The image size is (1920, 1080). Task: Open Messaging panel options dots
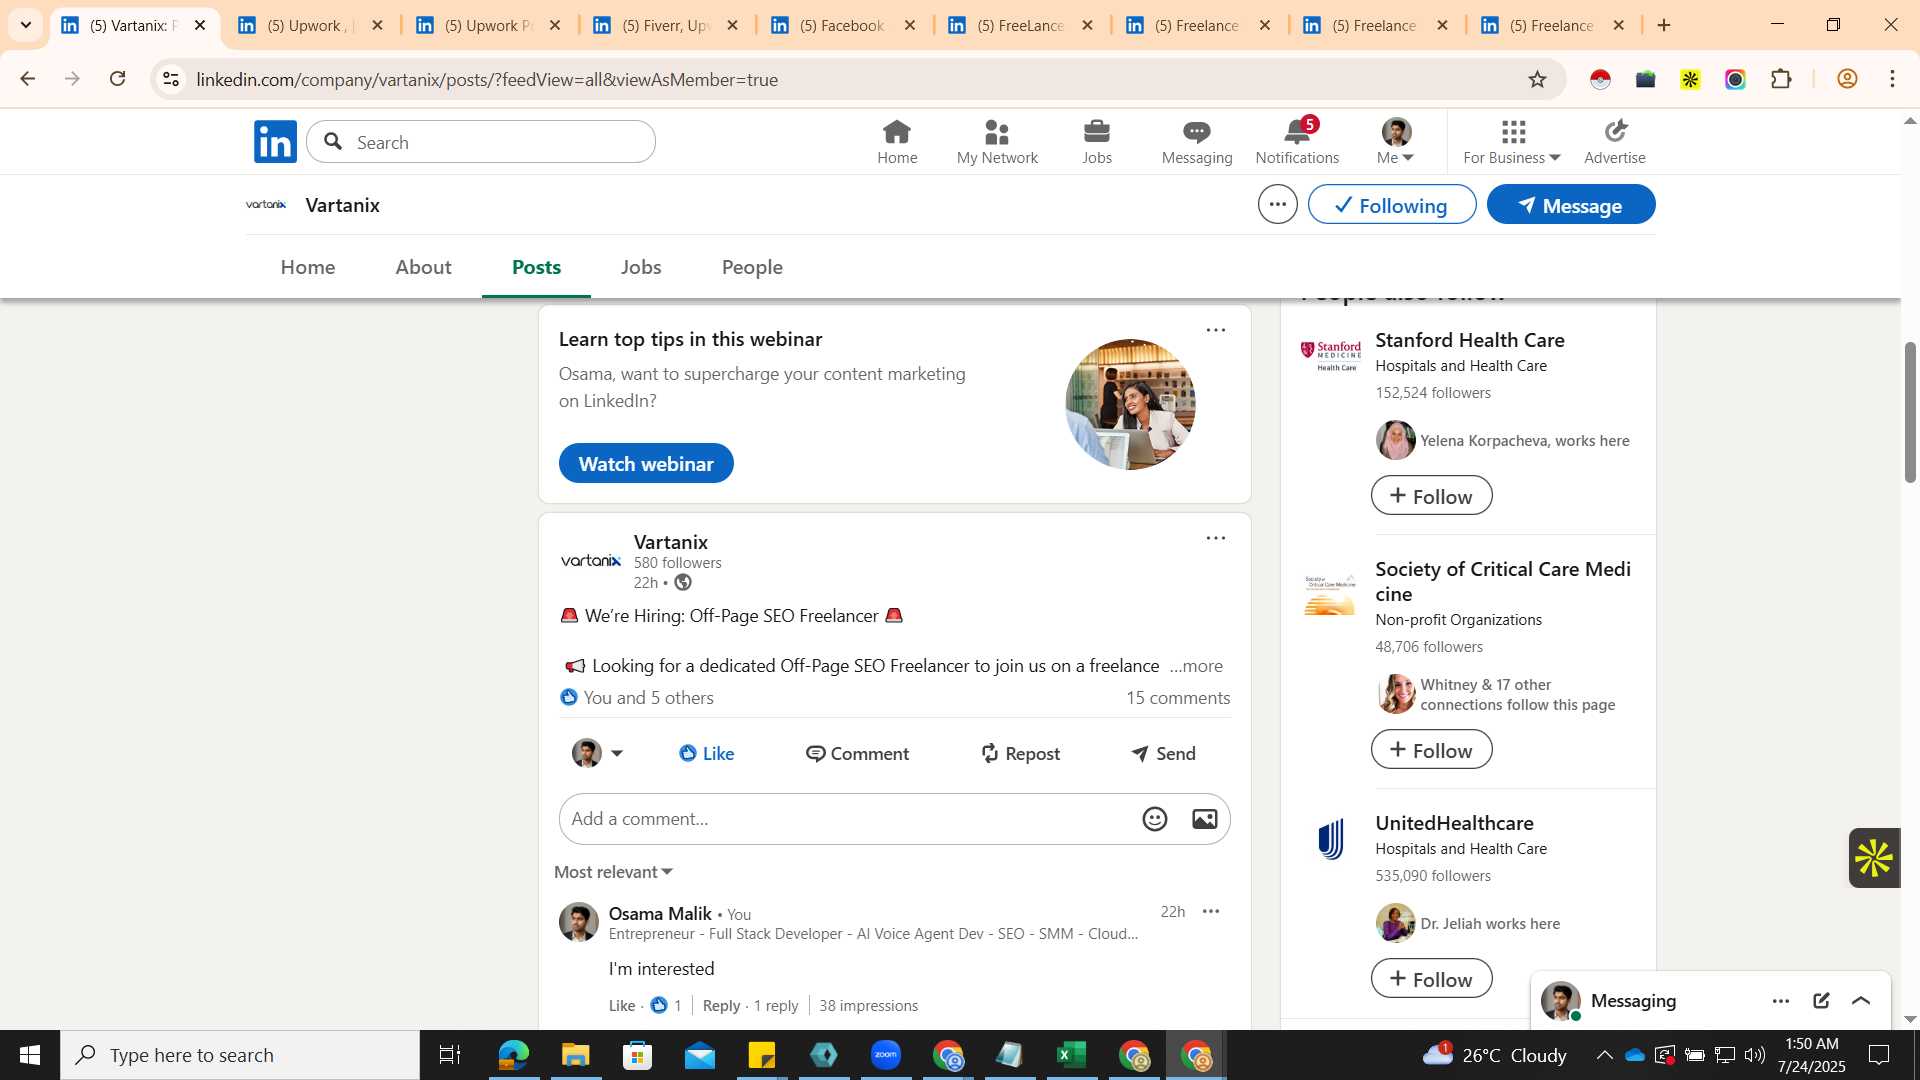[1781, 1001]
